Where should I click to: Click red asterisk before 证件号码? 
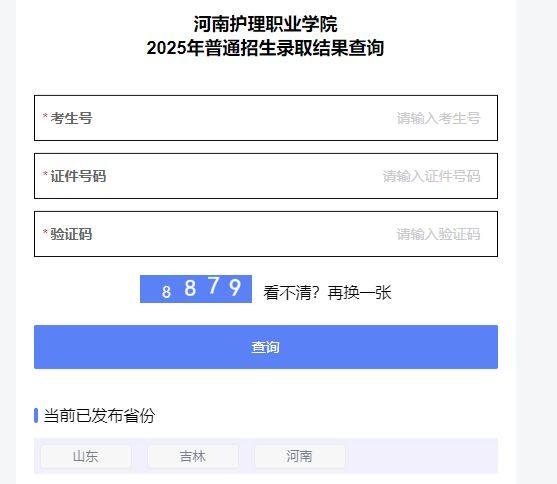click(x=45, y=174)
